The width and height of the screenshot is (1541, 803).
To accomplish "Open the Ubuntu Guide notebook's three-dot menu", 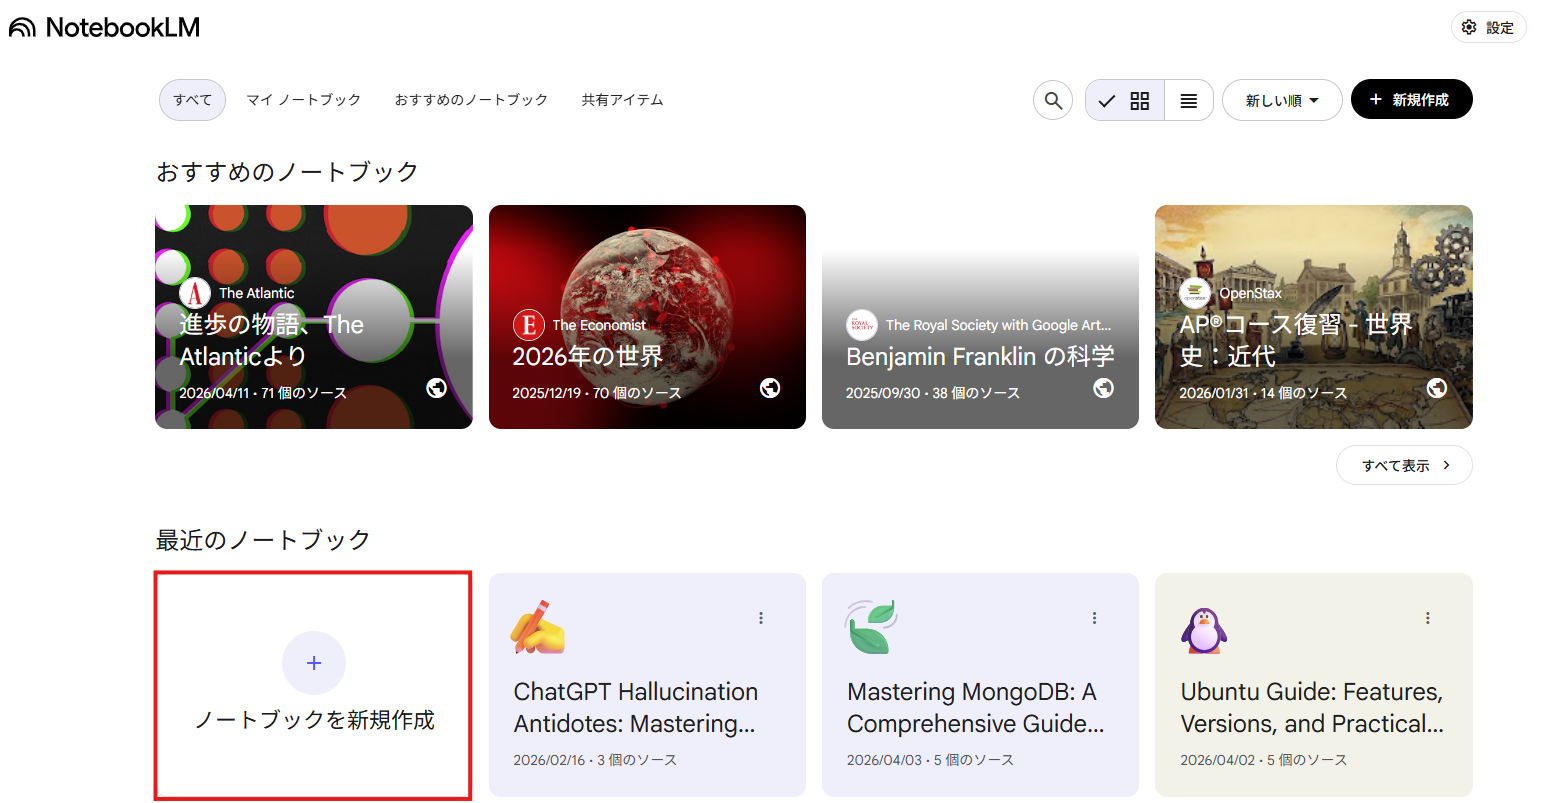I will [1427, 618].
